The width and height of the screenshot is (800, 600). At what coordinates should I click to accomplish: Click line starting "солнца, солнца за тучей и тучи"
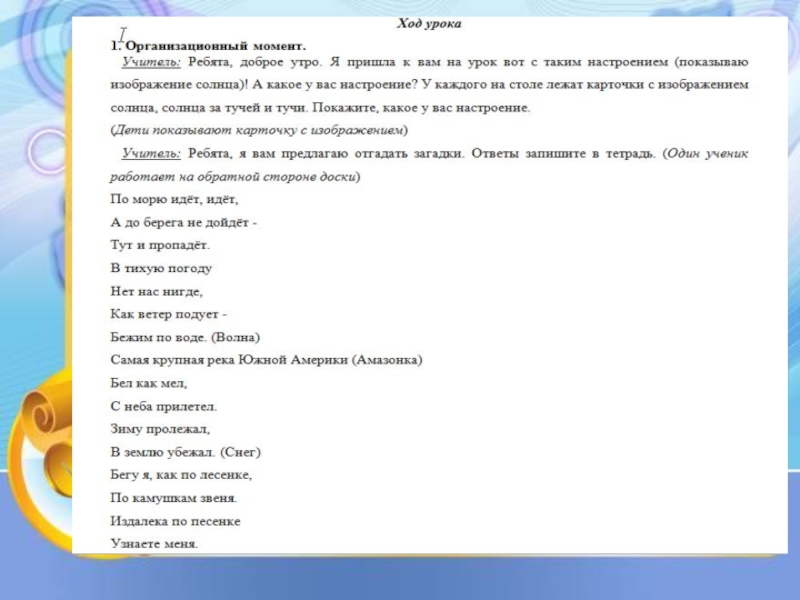point(320,108)
